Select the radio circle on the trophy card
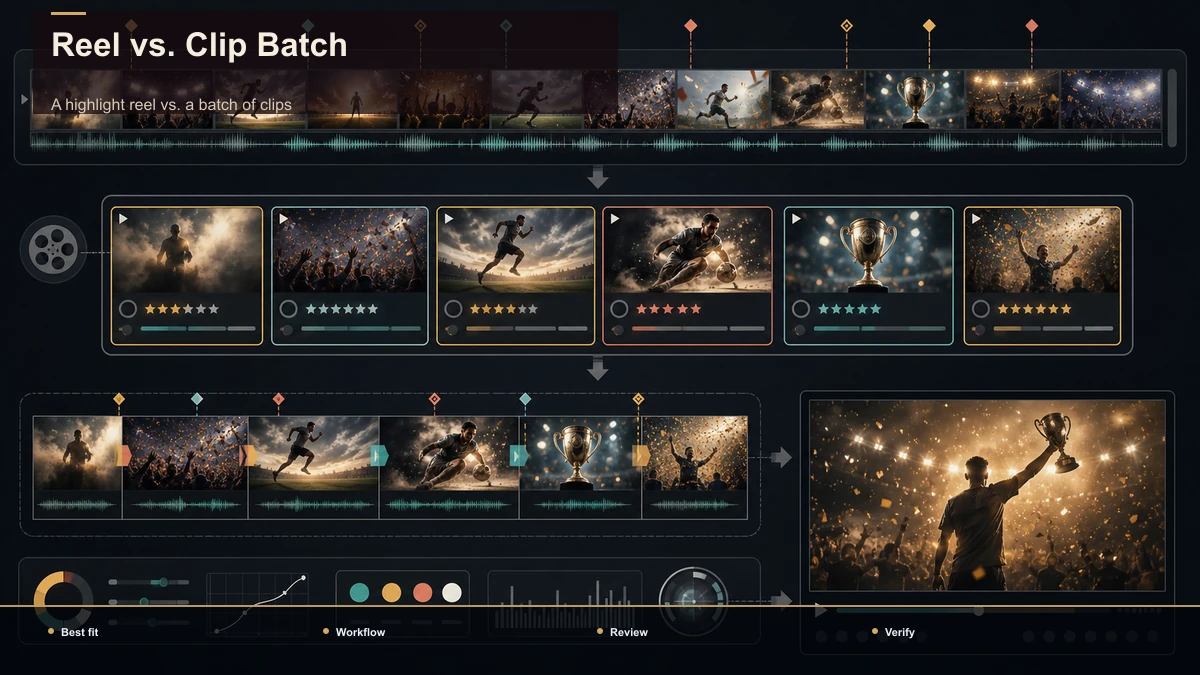The width and height of the screenshot is (1200, 675). tap(800, 309)
